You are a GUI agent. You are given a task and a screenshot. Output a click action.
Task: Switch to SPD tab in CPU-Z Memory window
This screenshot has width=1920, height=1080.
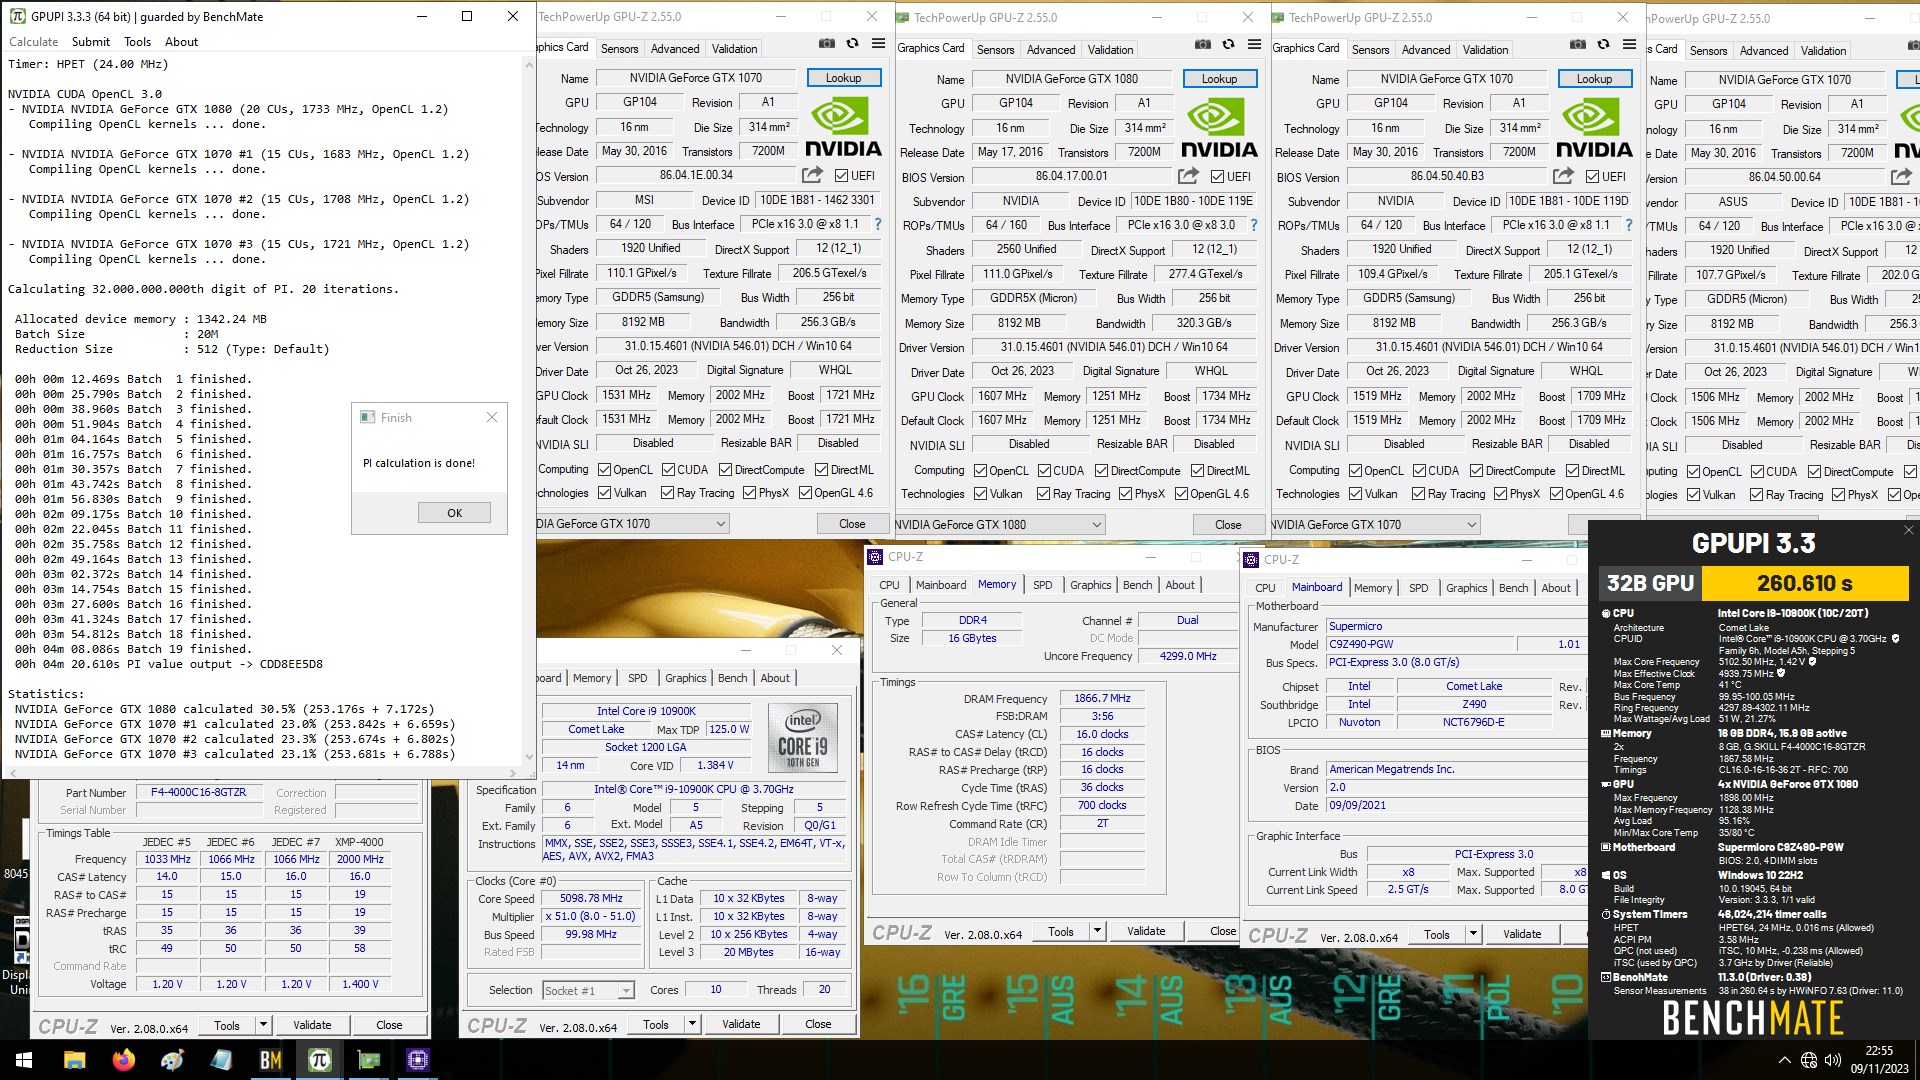tap(1042, 585)
